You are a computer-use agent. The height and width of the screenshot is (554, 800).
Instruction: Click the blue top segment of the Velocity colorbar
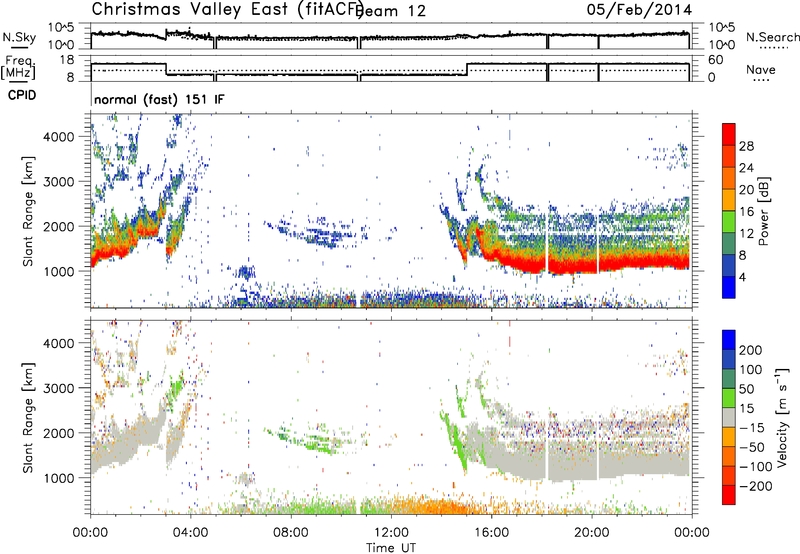coord(729,340)
